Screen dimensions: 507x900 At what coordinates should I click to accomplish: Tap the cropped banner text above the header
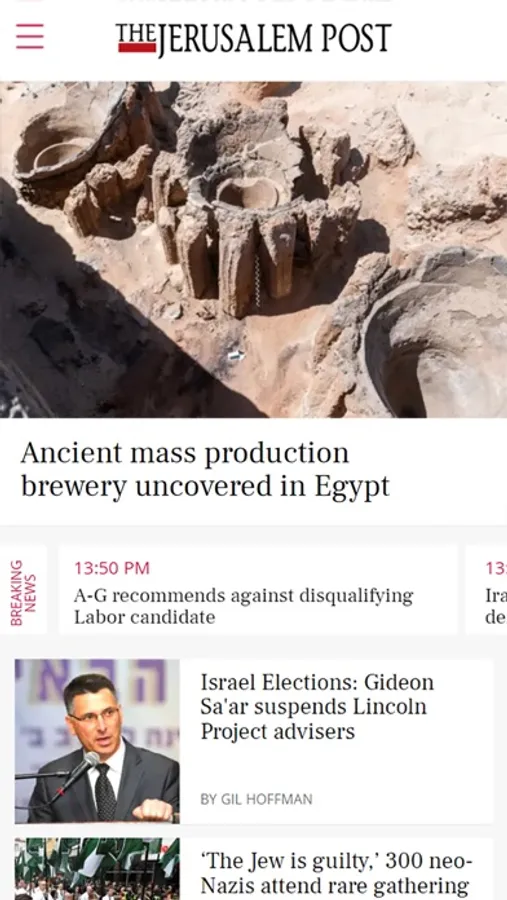click(x=253, y=2)
